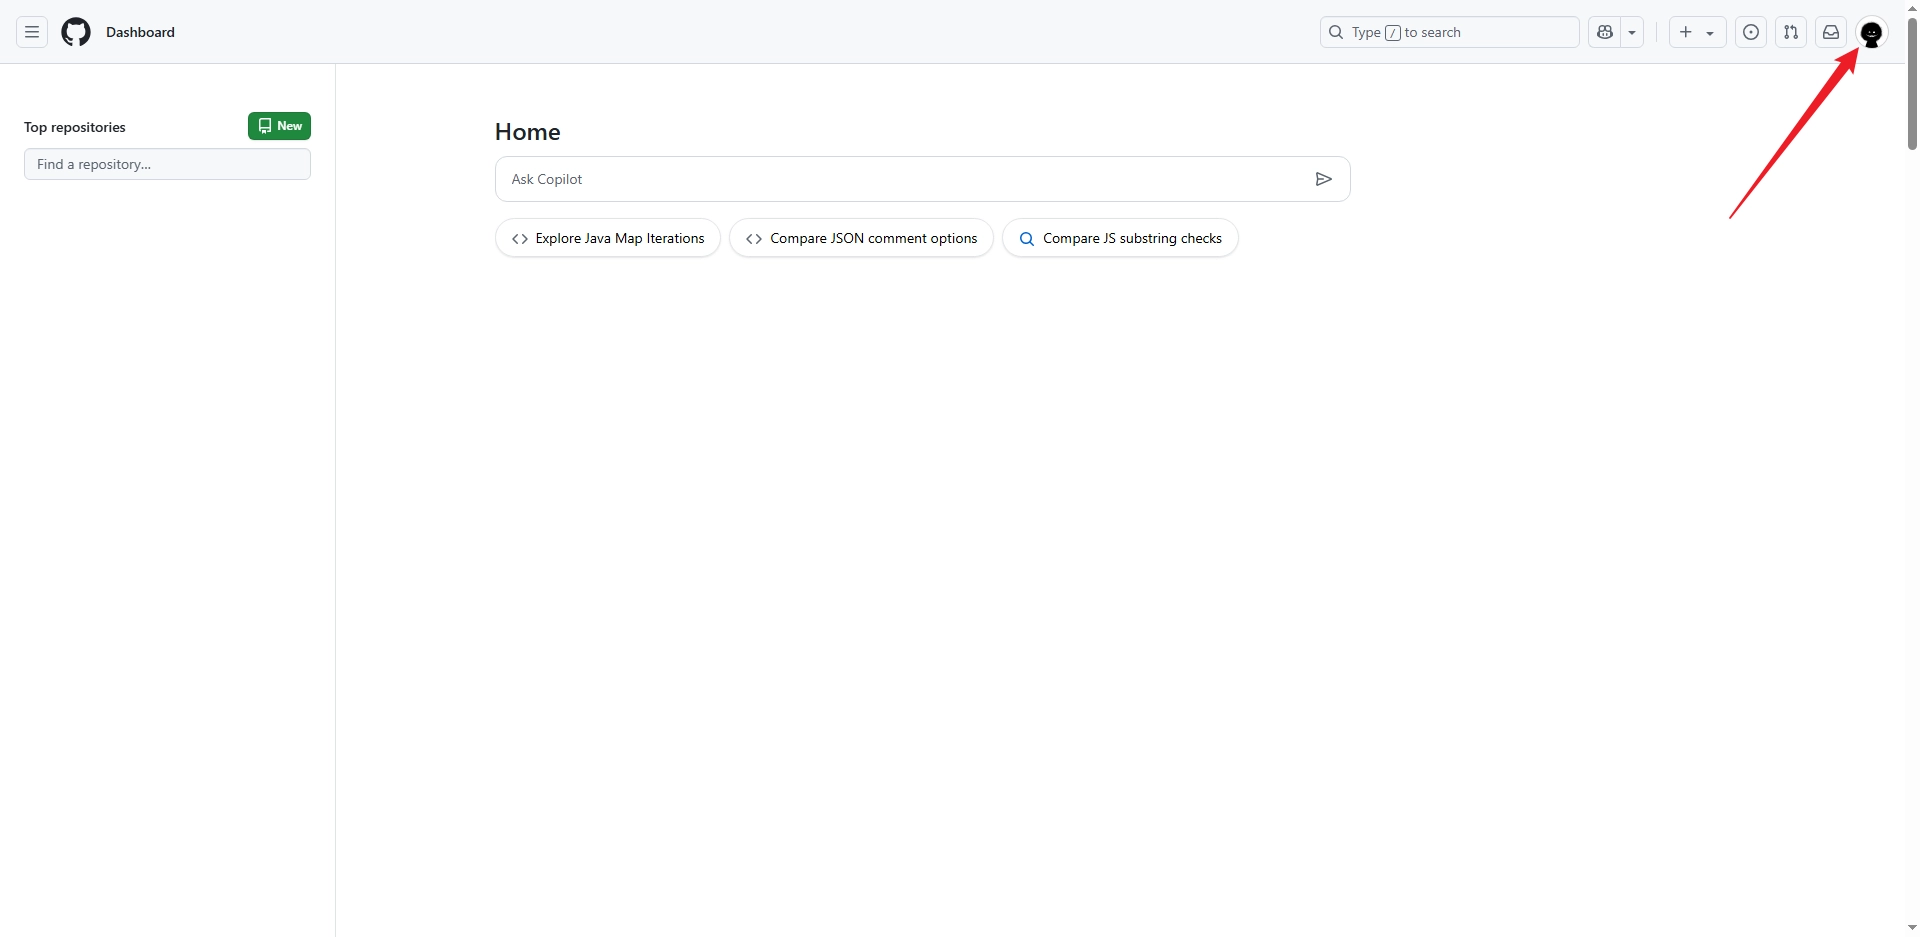
Task: Select Explore Java Map Iterations suggestion
Action: pos(608,238)
